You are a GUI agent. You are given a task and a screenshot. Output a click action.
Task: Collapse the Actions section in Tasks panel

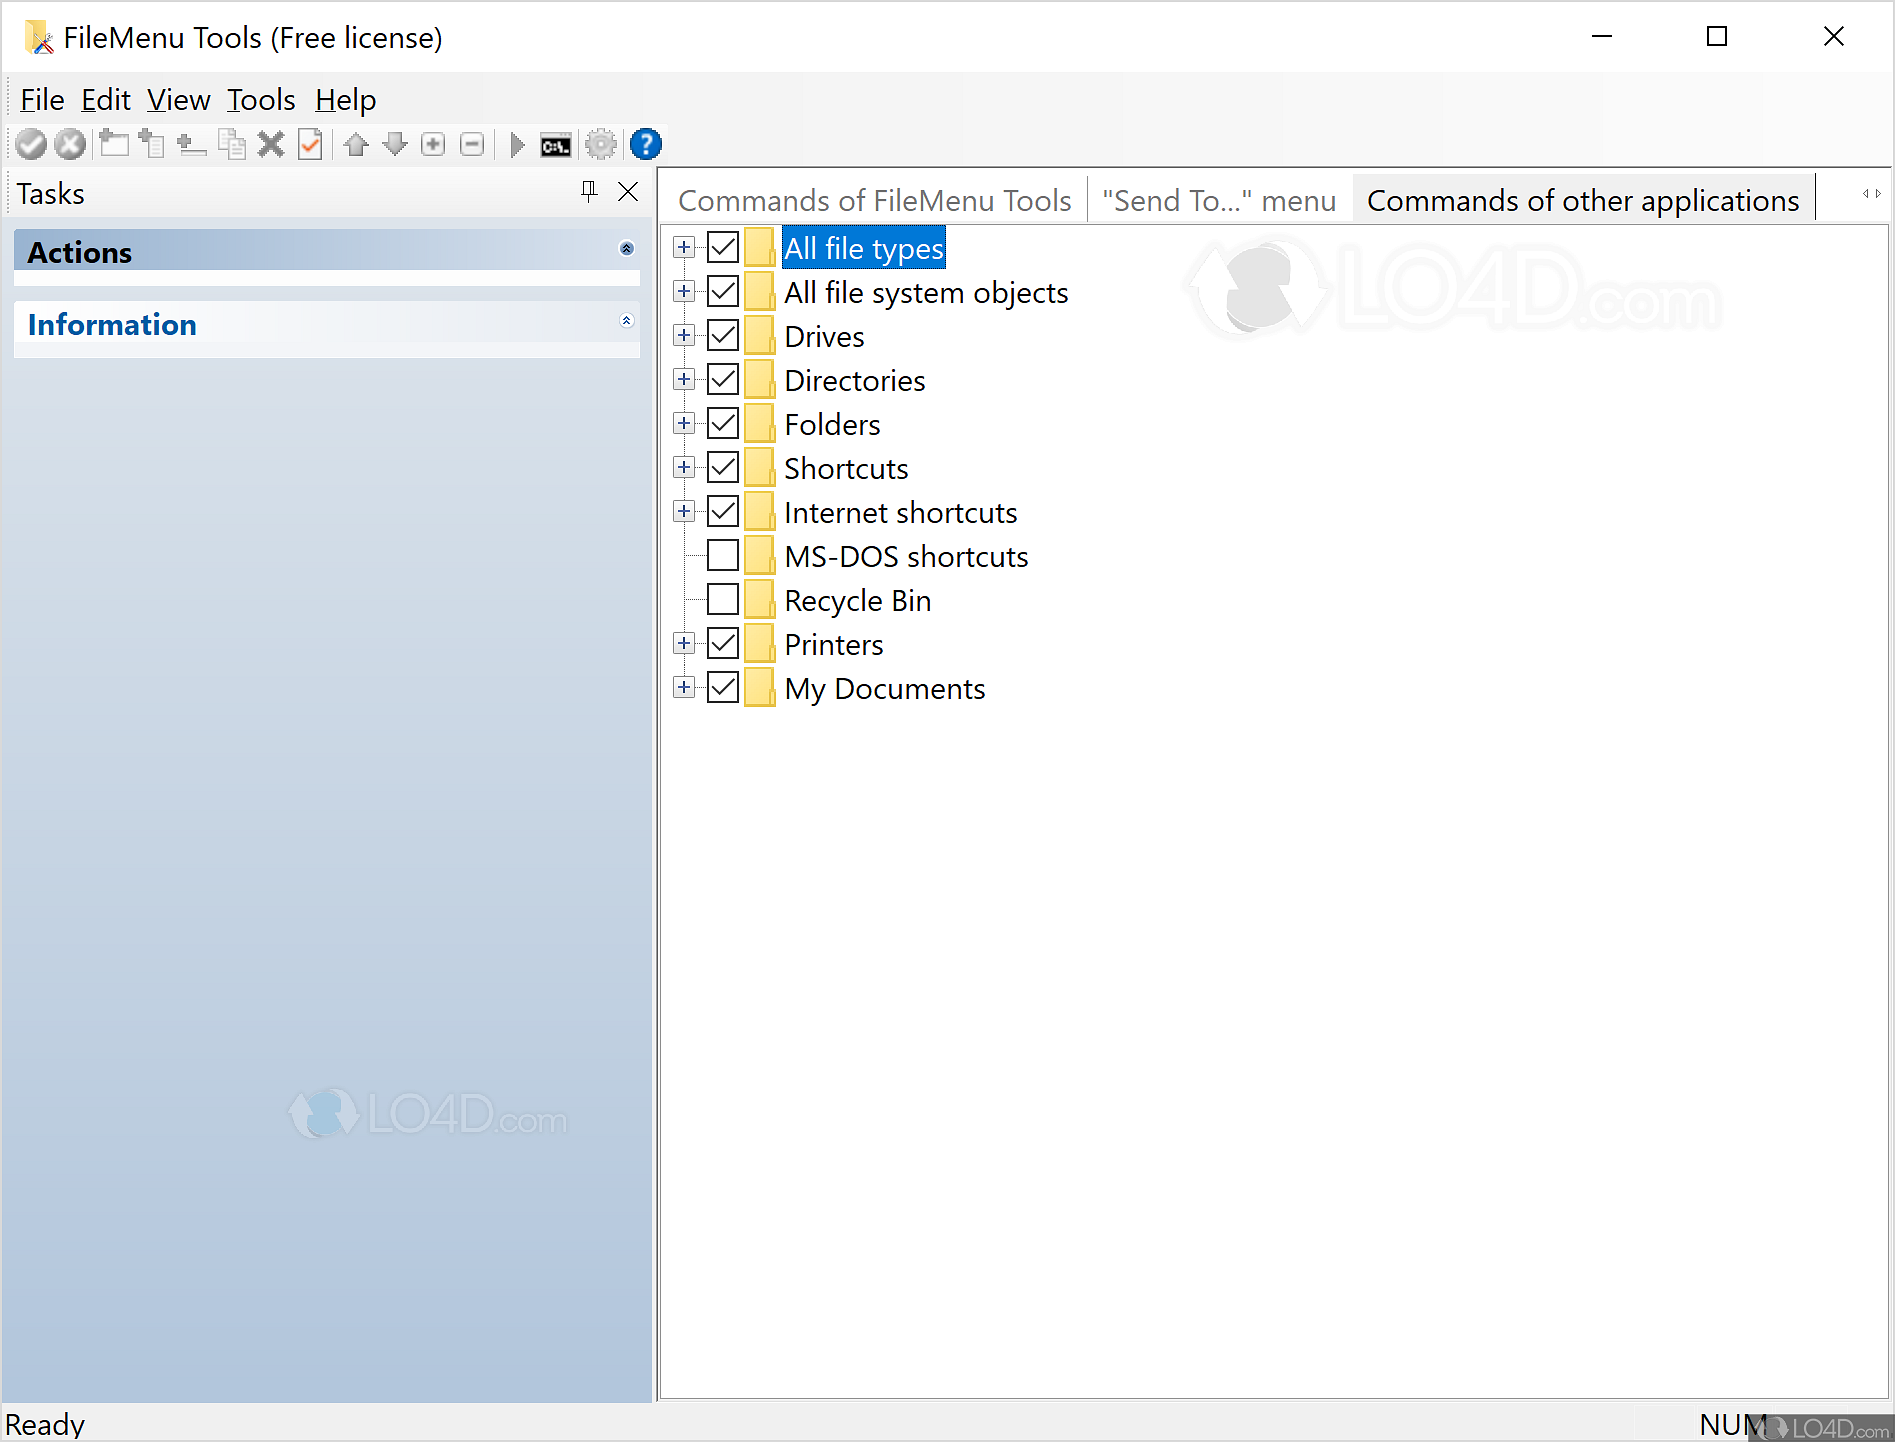[x=627, y=249]
